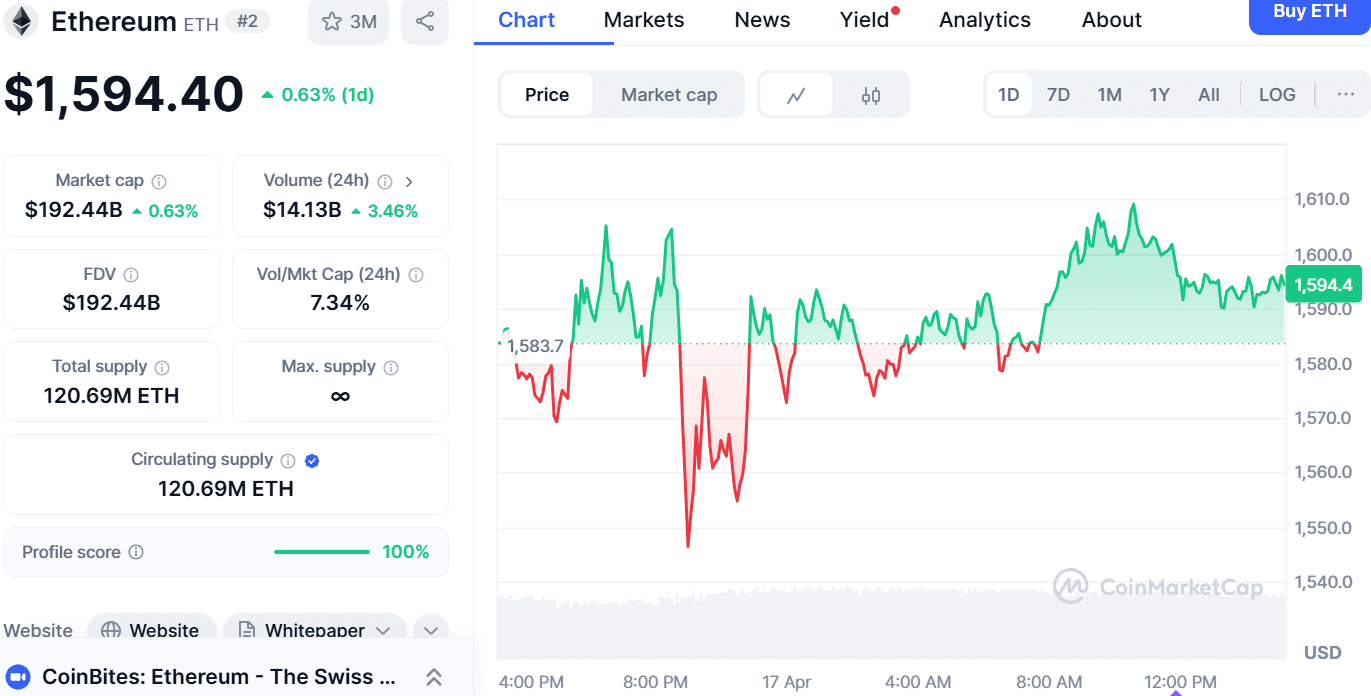Screen dimensions: 1371x696
Task: Open the News tab
Action: coord(761,19)
